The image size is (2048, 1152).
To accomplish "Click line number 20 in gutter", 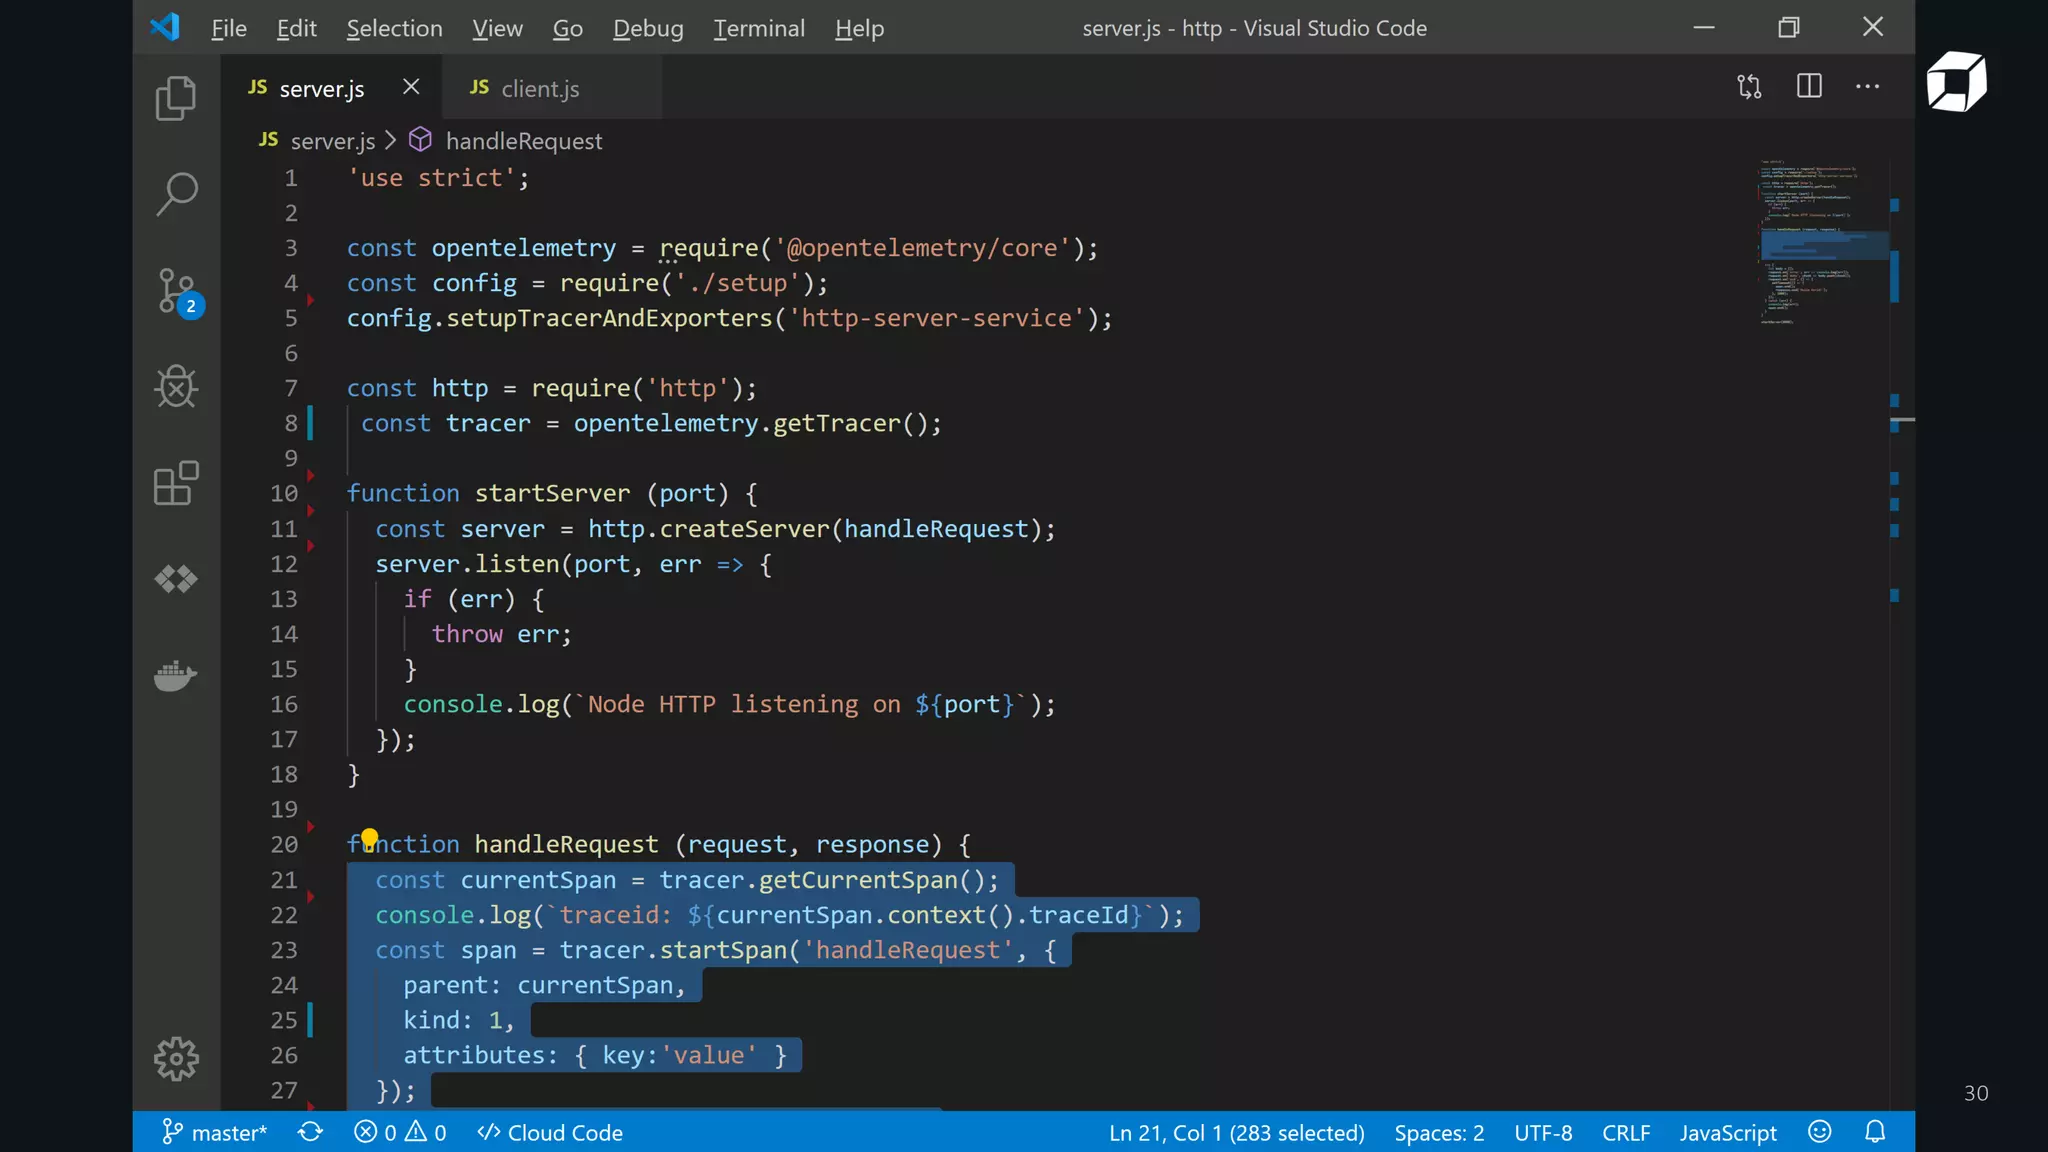I will [x=284, y=844].
